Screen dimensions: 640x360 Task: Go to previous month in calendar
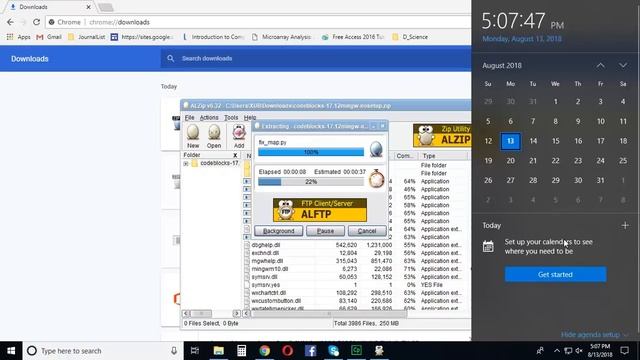600,65
